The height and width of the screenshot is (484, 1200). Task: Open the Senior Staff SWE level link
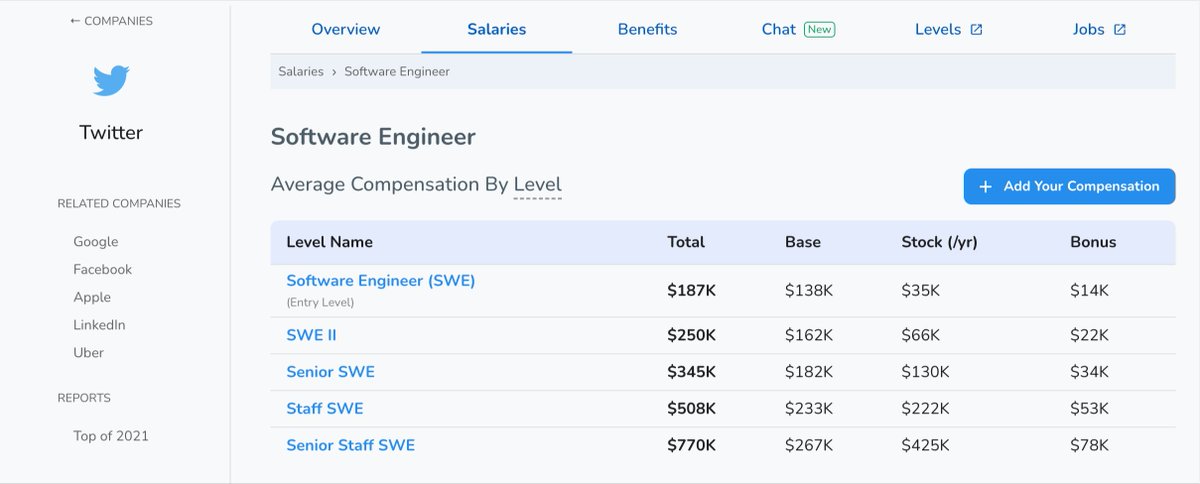tap(351, 445)
